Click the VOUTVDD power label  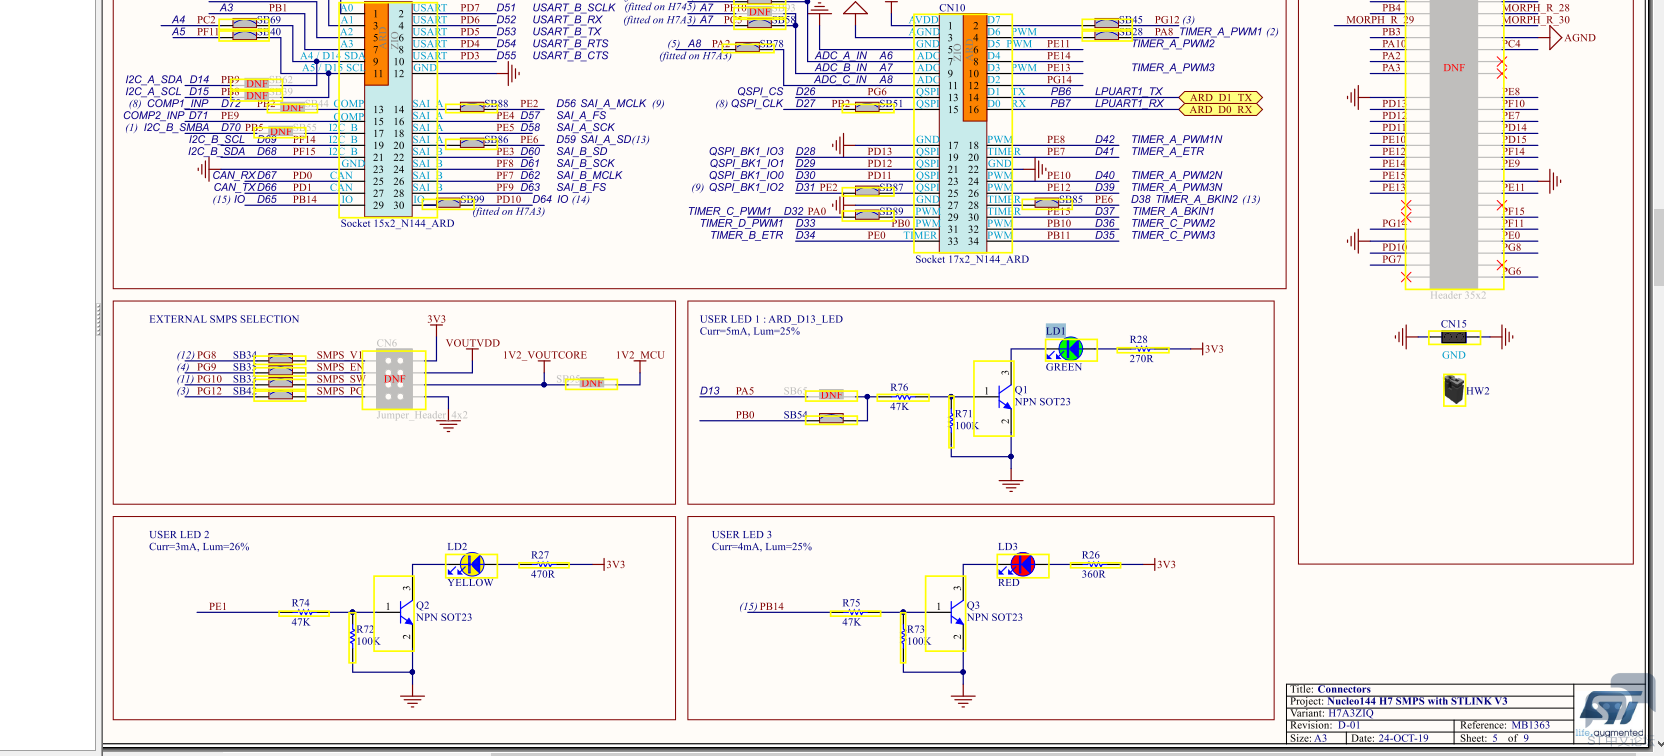coord(473,343)
